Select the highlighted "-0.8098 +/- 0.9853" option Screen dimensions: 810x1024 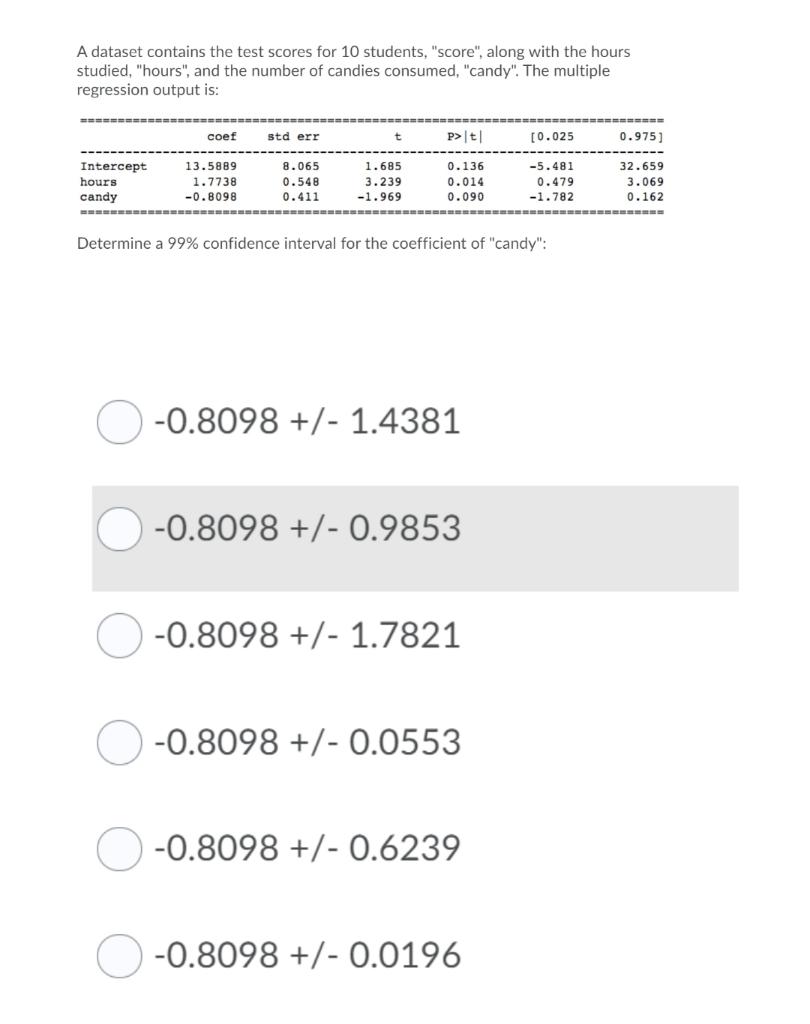pyautogui.click(x=118, y=527)
